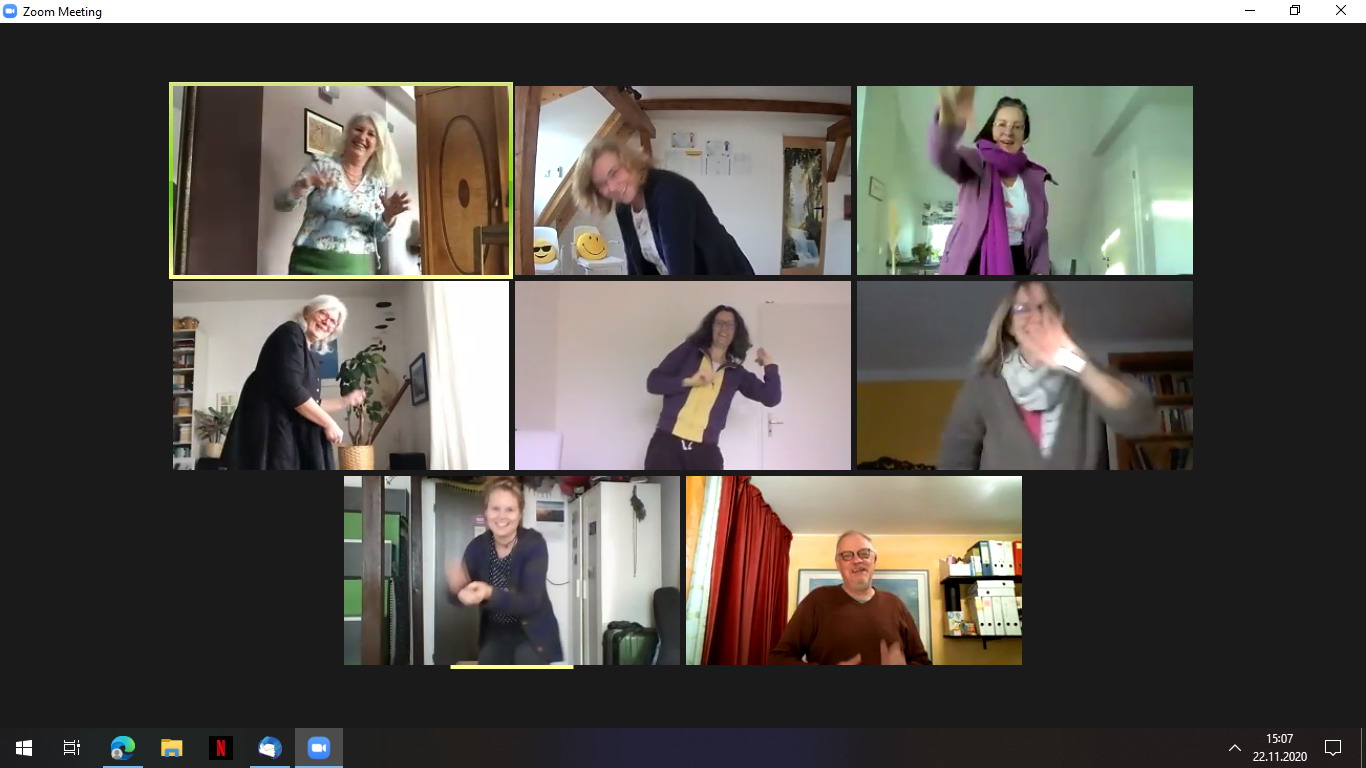Select video tile with large potted plant
This screenshot has width=1366, height=768.
pos(341,375)
